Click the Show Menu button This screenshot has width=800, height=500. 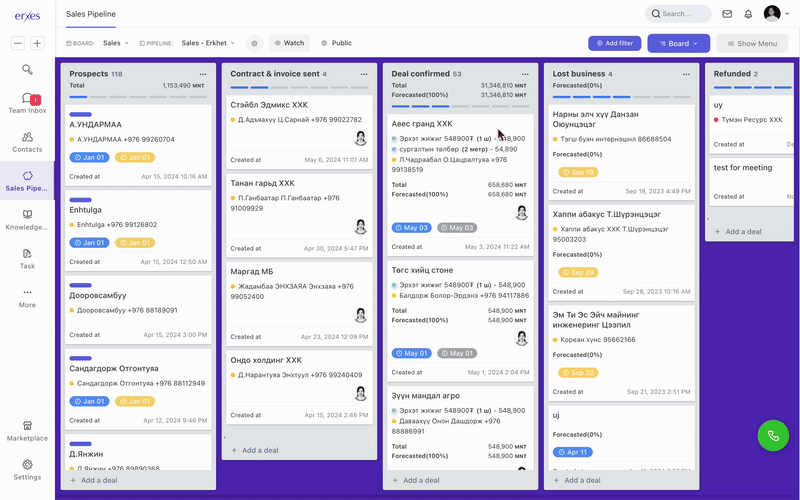point(752,43)
